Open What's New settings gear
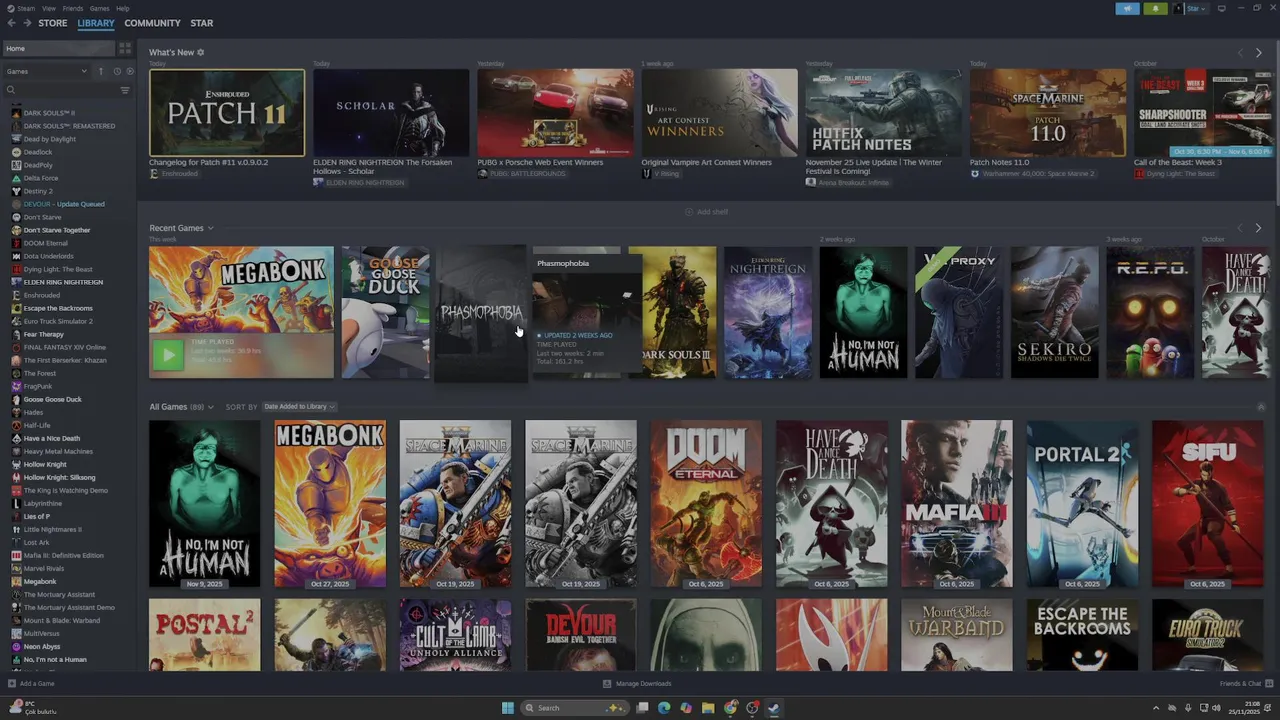 click(x=200, y=52)
